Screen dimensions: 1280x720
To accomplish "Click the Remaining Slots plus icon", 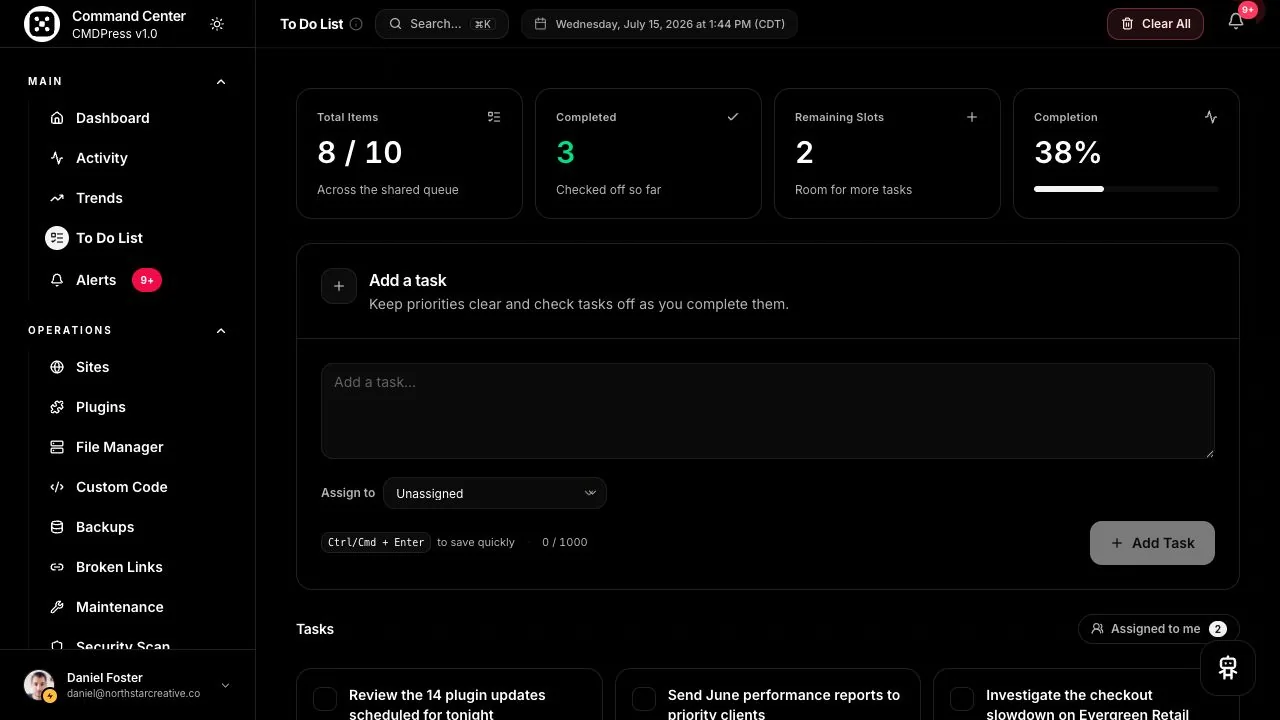I will coord(972,117).
